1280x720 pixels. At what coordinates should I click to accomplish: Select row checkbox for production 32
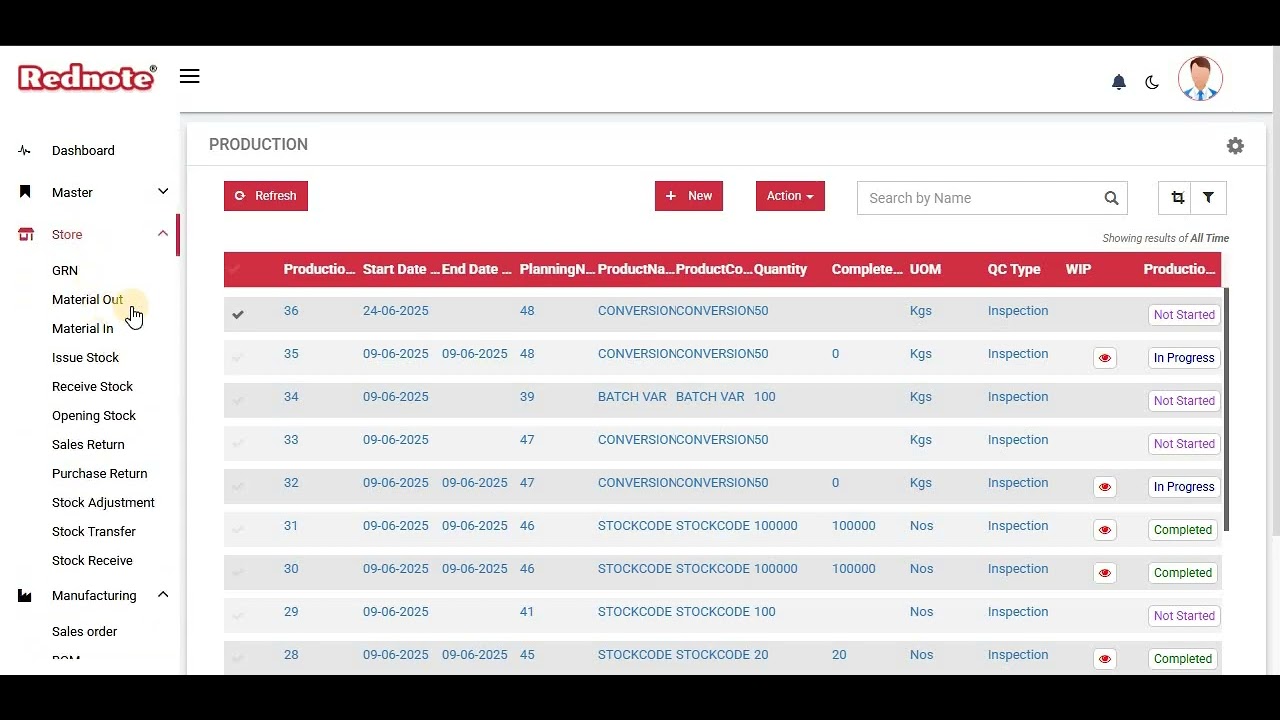click(238, 486)
